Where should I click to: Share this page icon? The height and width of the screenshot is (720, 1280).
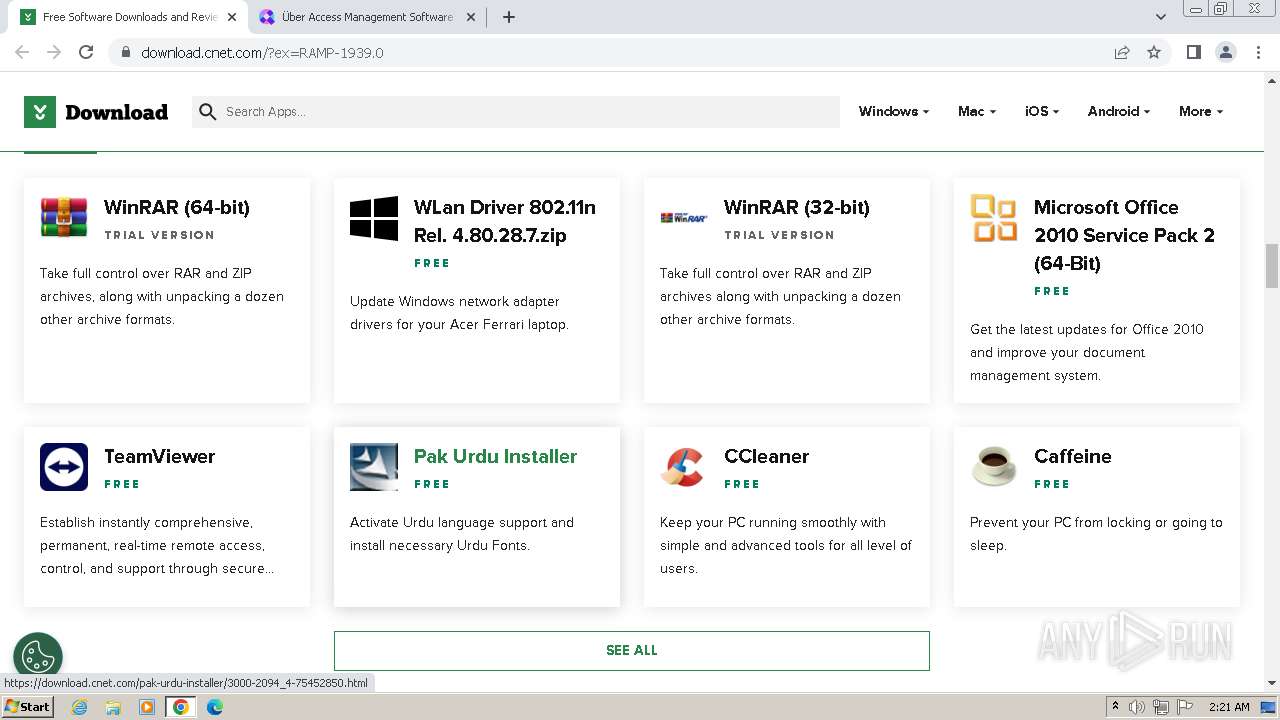pos(1122,52)
